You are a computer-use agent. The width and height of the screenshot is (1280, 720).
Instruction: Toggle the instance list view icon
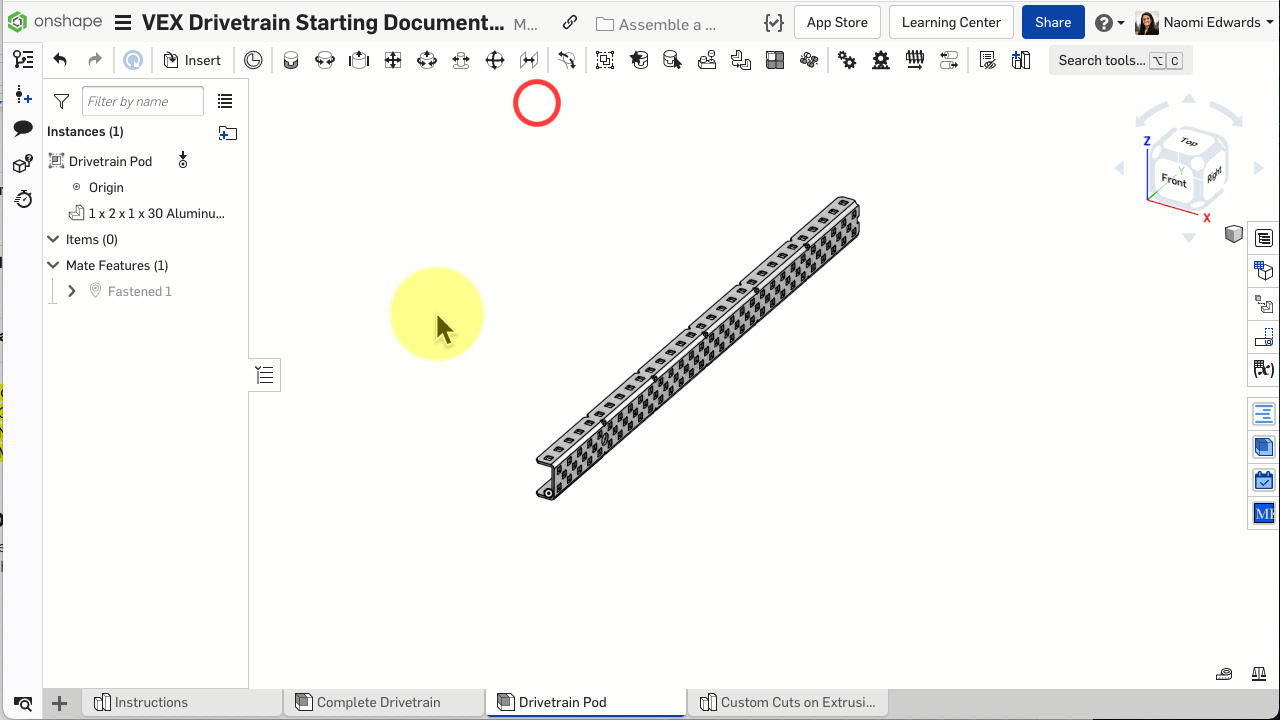(x=225, y=101)
